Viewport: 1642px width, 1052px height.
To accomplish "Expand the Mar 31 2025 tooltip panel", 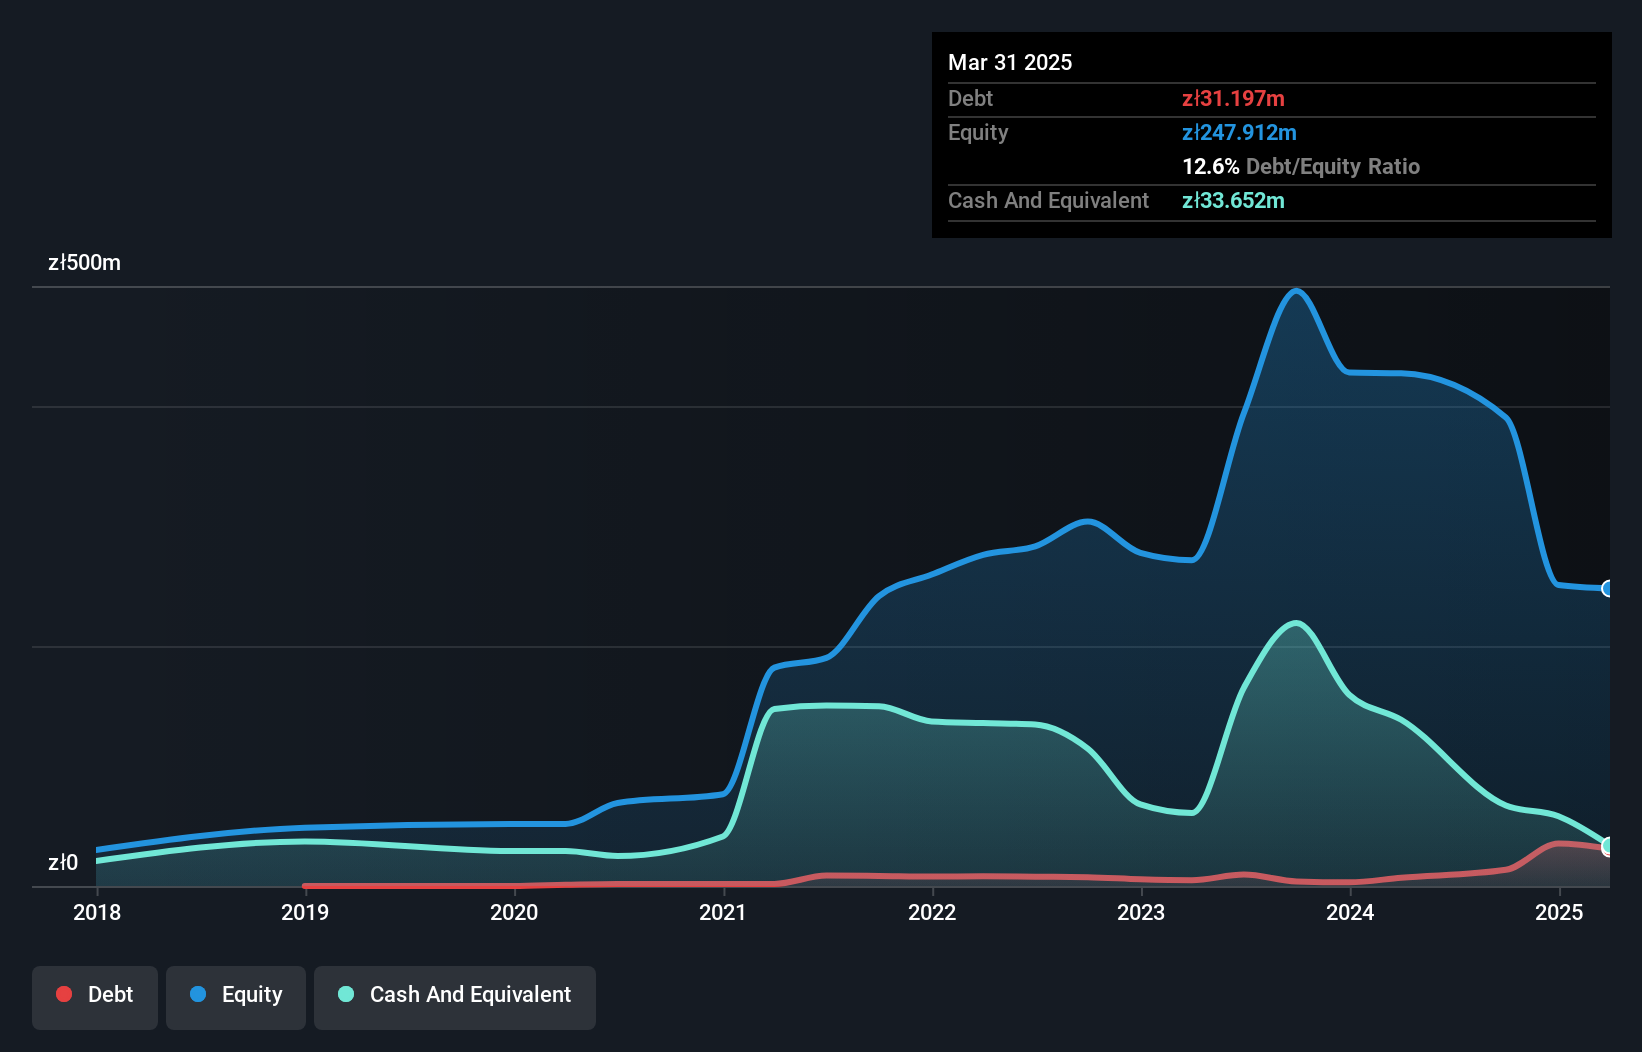I will pyautogui.click(x=1010, y=62).
